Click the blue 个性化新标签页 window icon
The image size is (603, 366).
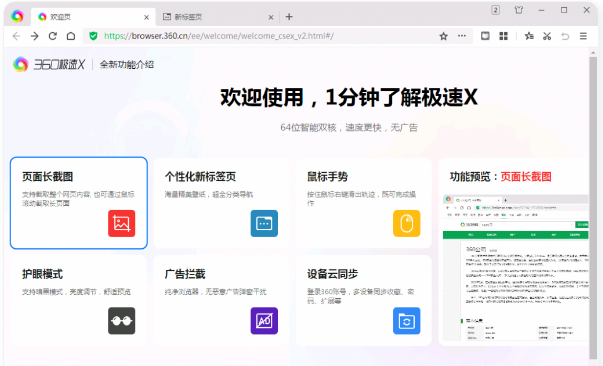(264, 223)
